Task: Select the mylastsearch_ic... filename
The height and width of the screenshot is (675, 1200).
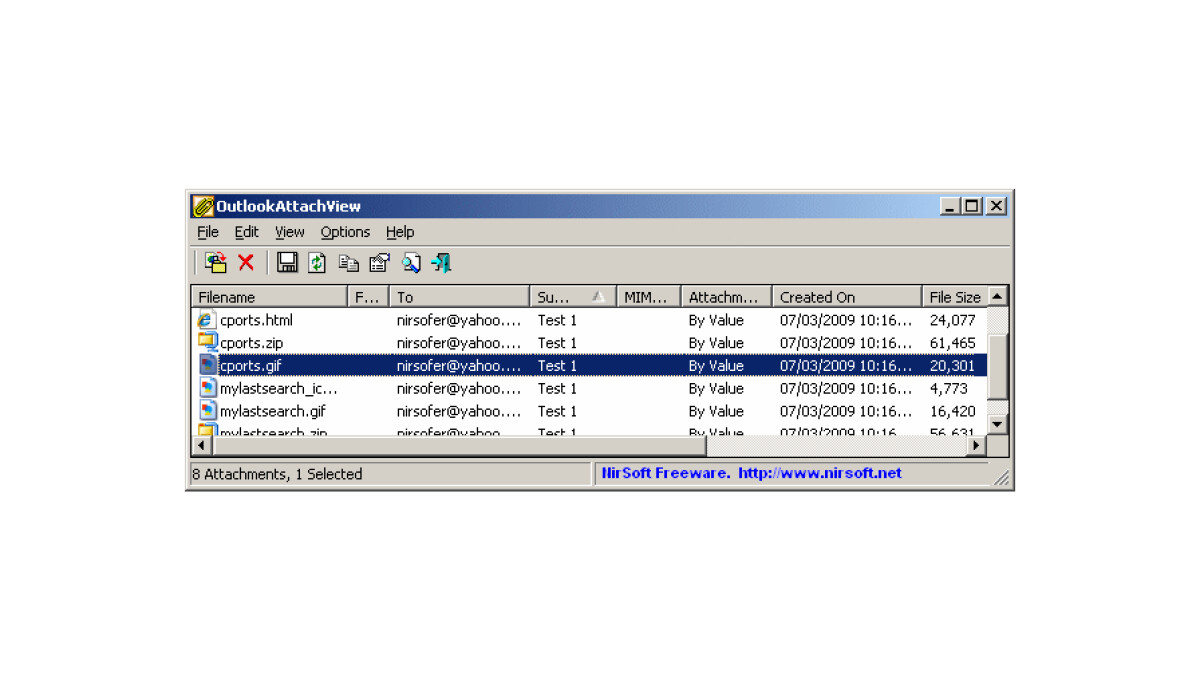Action: point(279,388)
